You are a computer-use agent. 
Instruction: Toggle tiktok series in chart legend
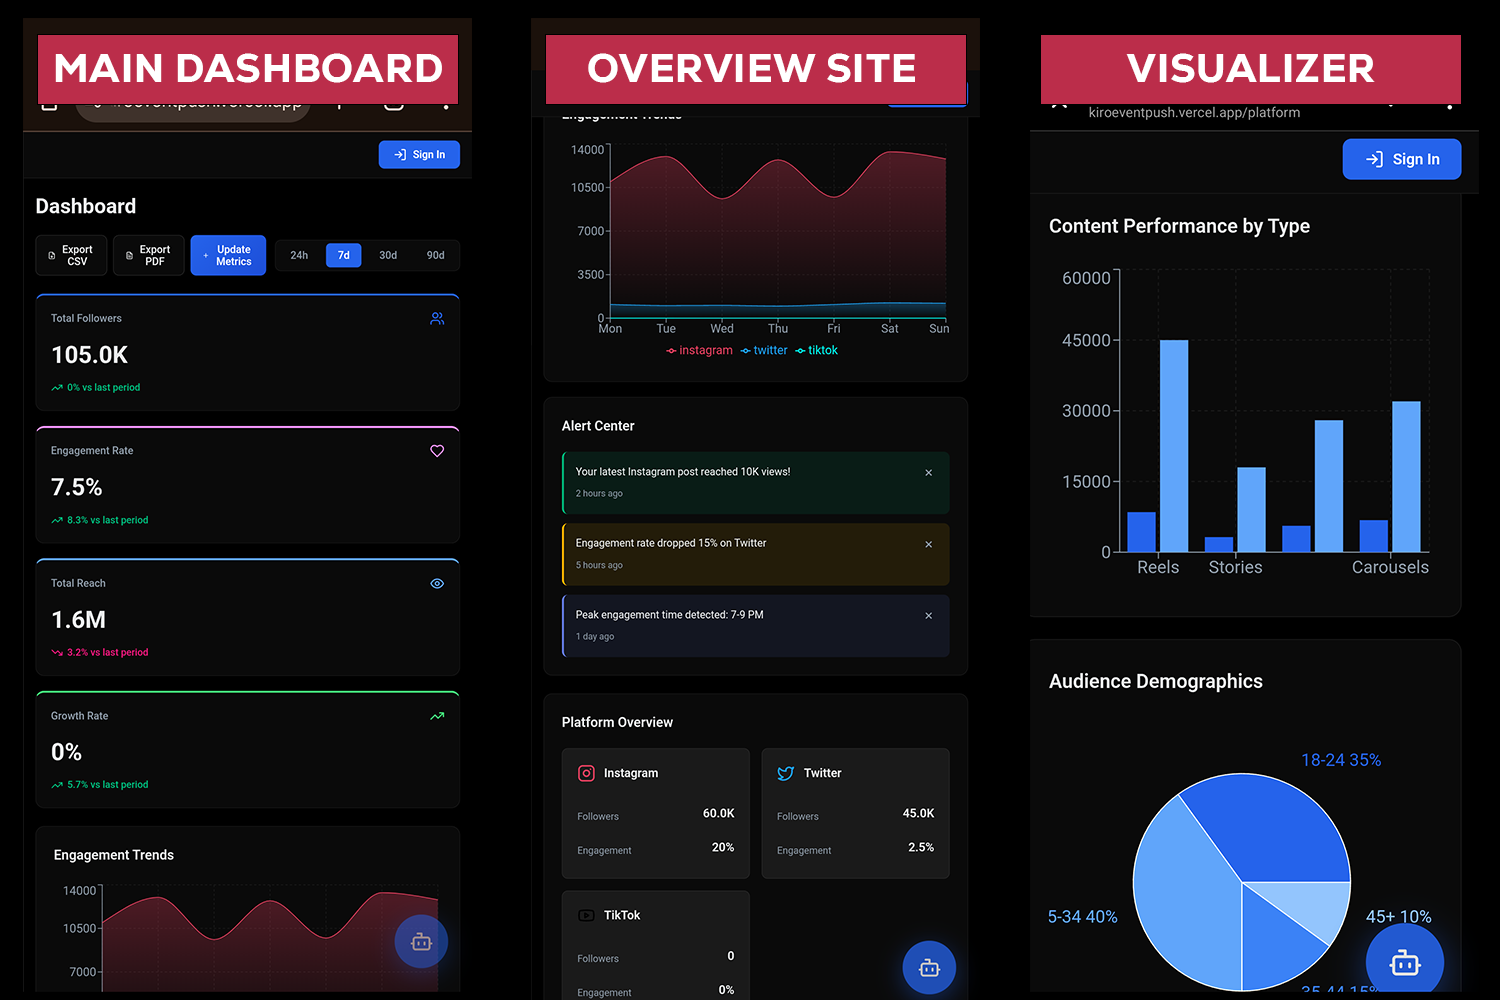(816, 350)
